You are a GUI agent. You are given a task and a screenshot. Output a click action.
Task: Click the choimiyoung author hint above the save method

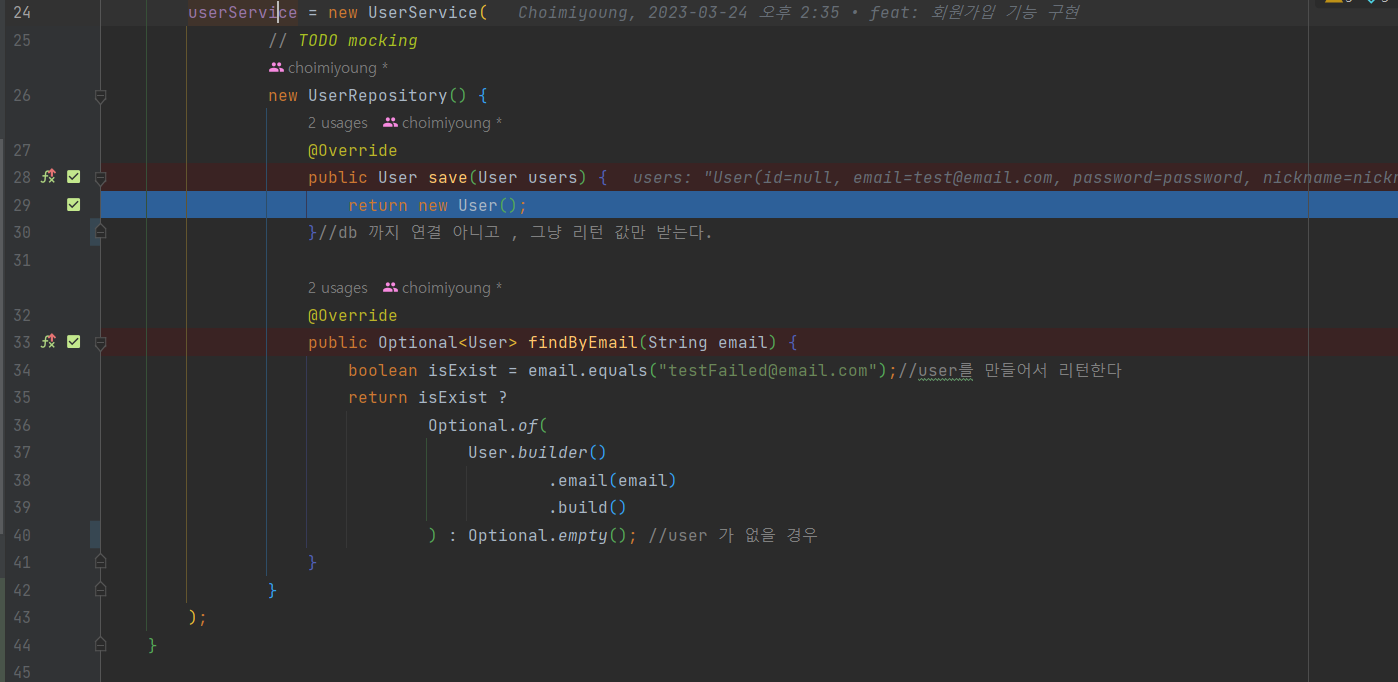pos(443,123)
